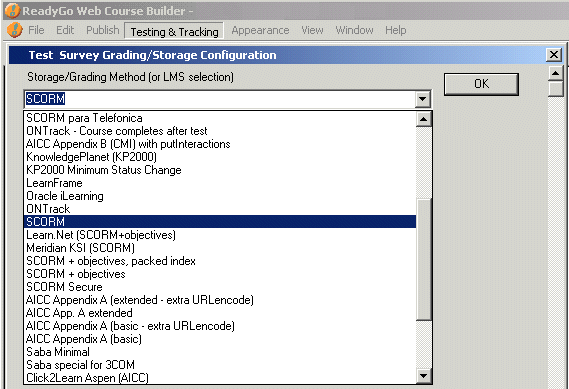
Task: Select AICC Appendix A (basic - extra URLencode)
Action: point(220,326)
